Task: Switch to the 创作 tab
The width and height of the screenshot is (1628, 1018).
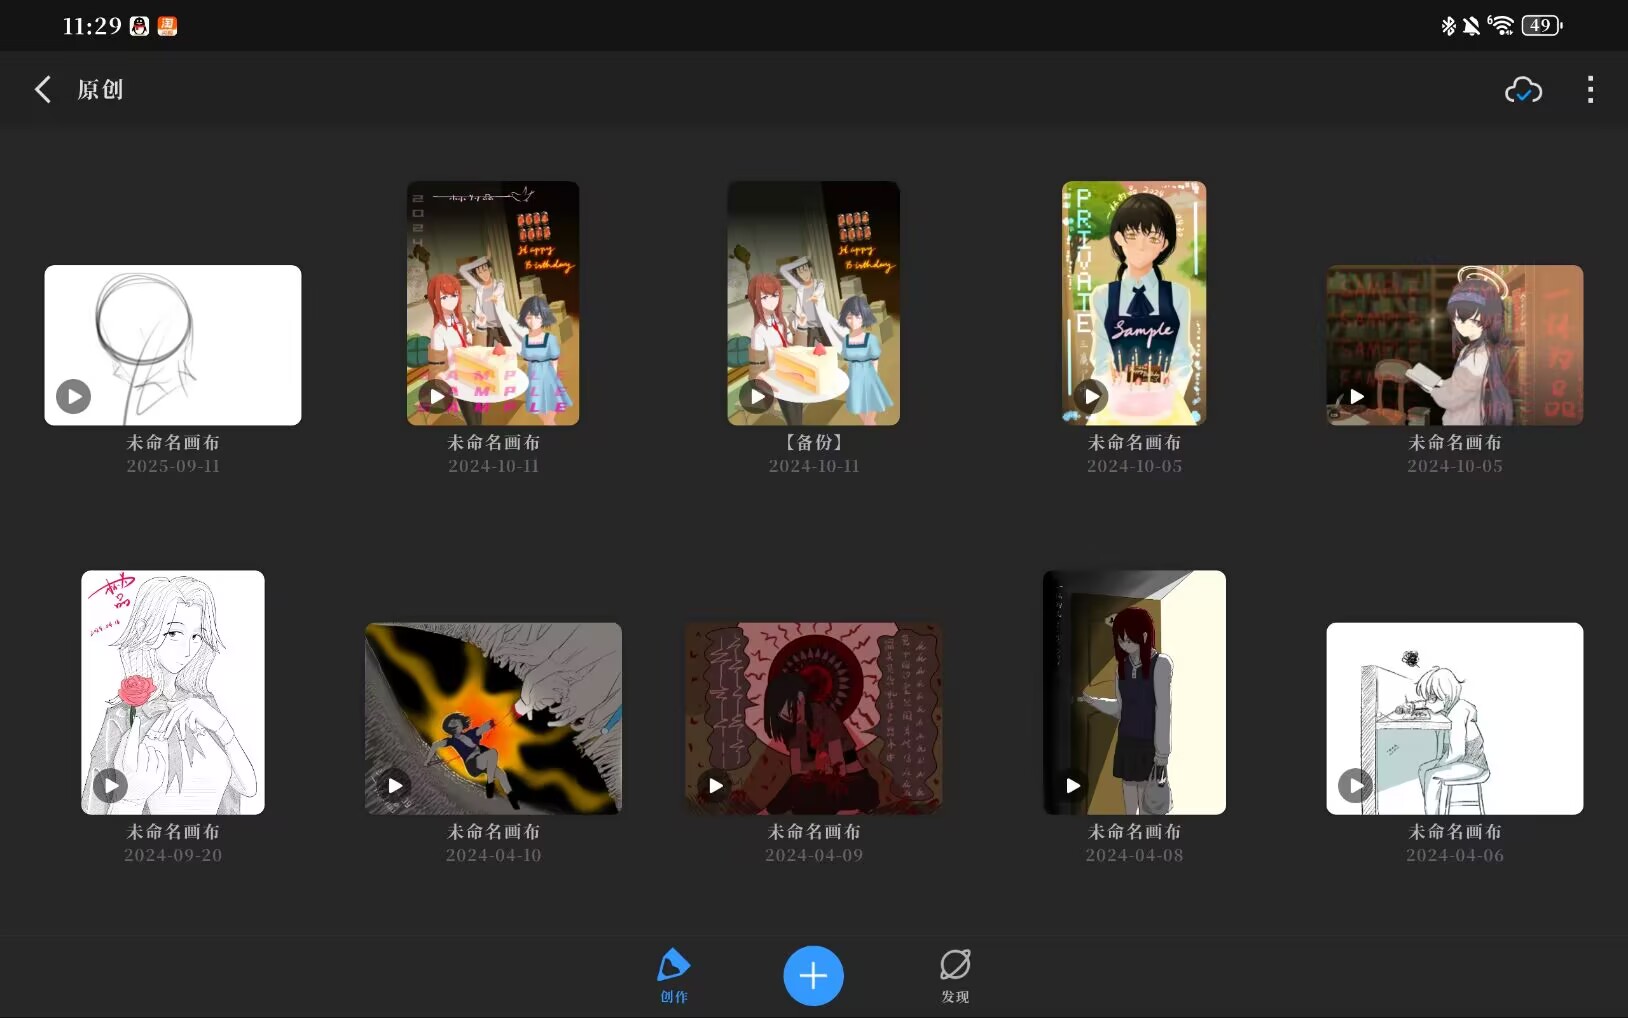Action: tap(674, 976)
